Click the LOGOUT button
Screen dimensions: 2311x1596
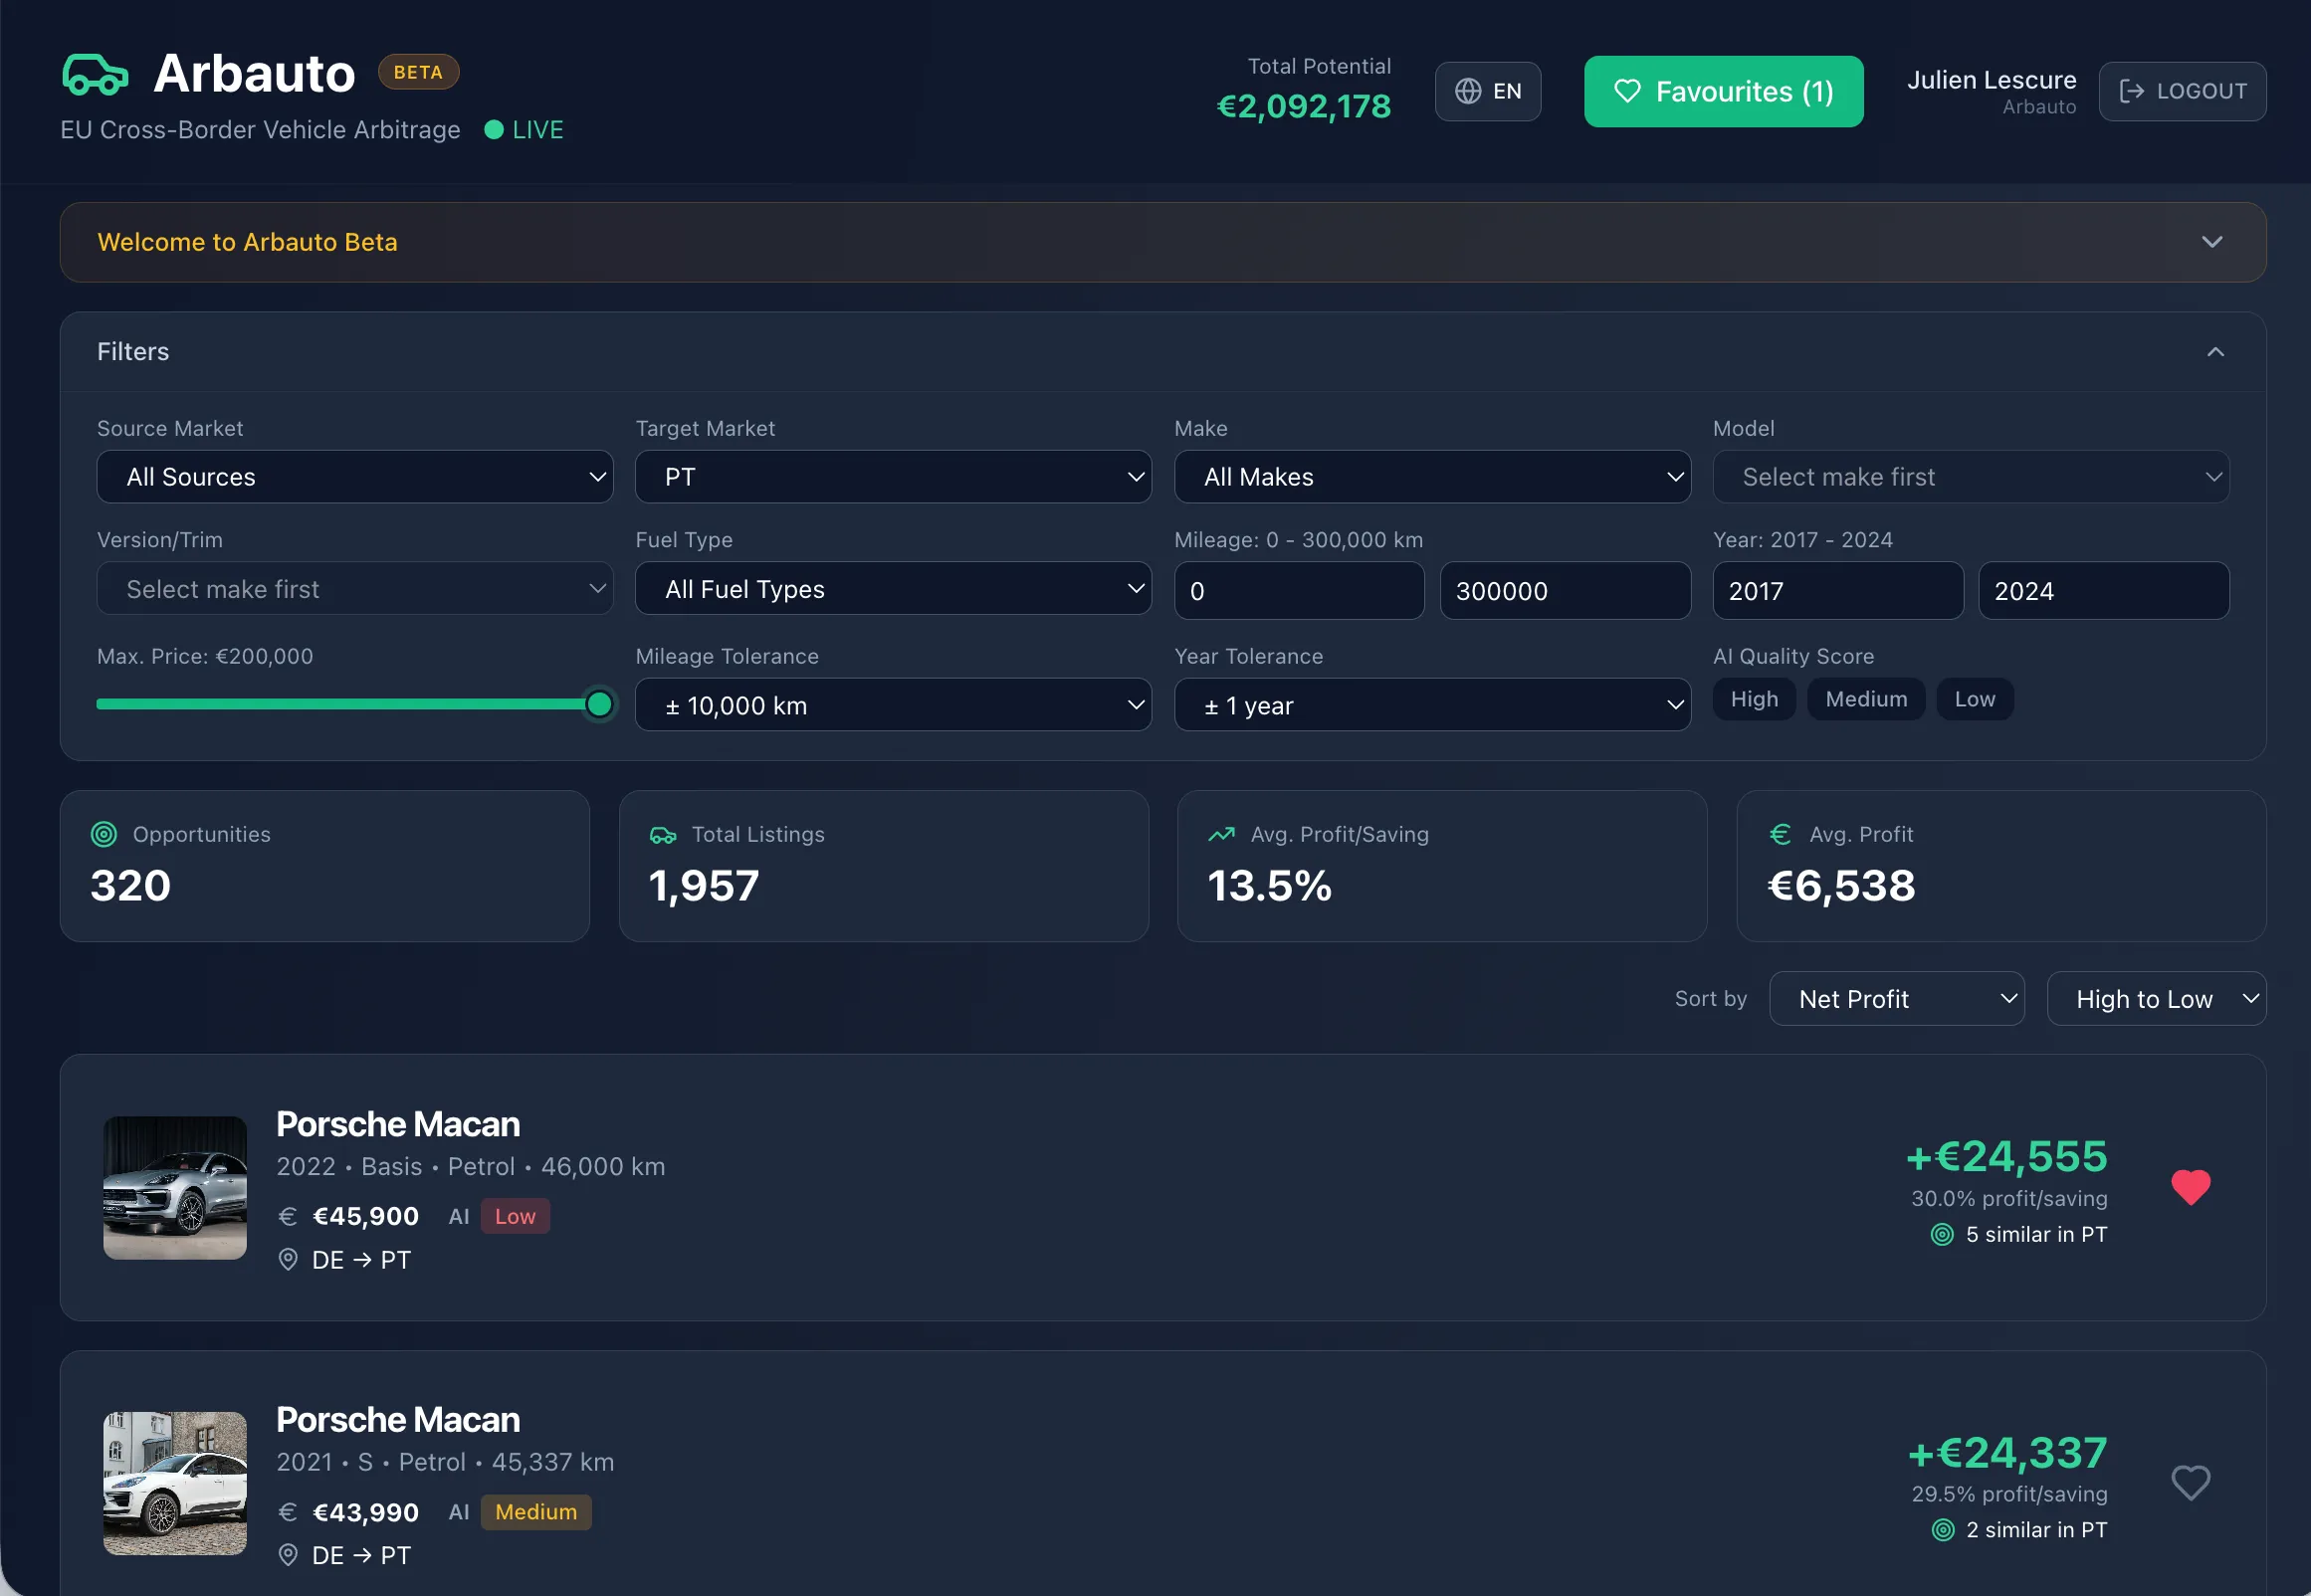click(2182, 91)
